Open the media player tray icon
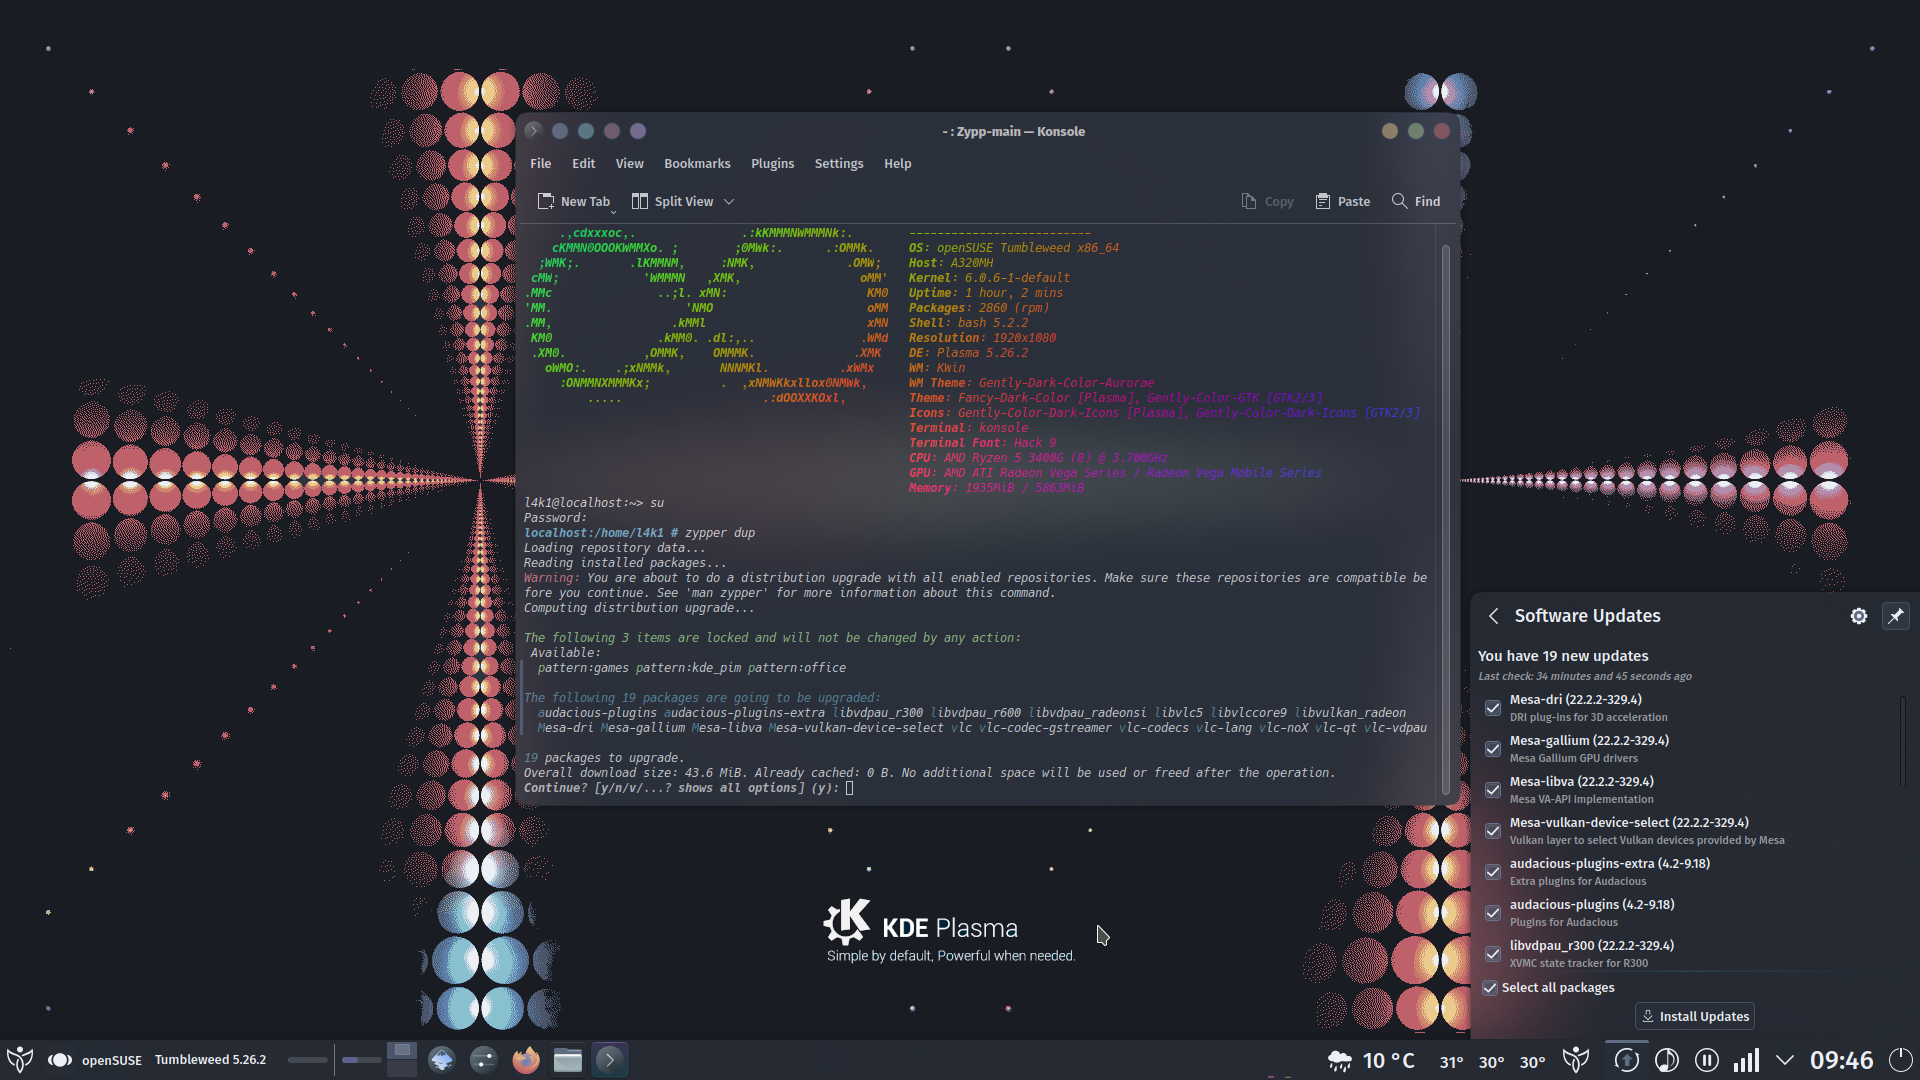 point(1667,1060)
